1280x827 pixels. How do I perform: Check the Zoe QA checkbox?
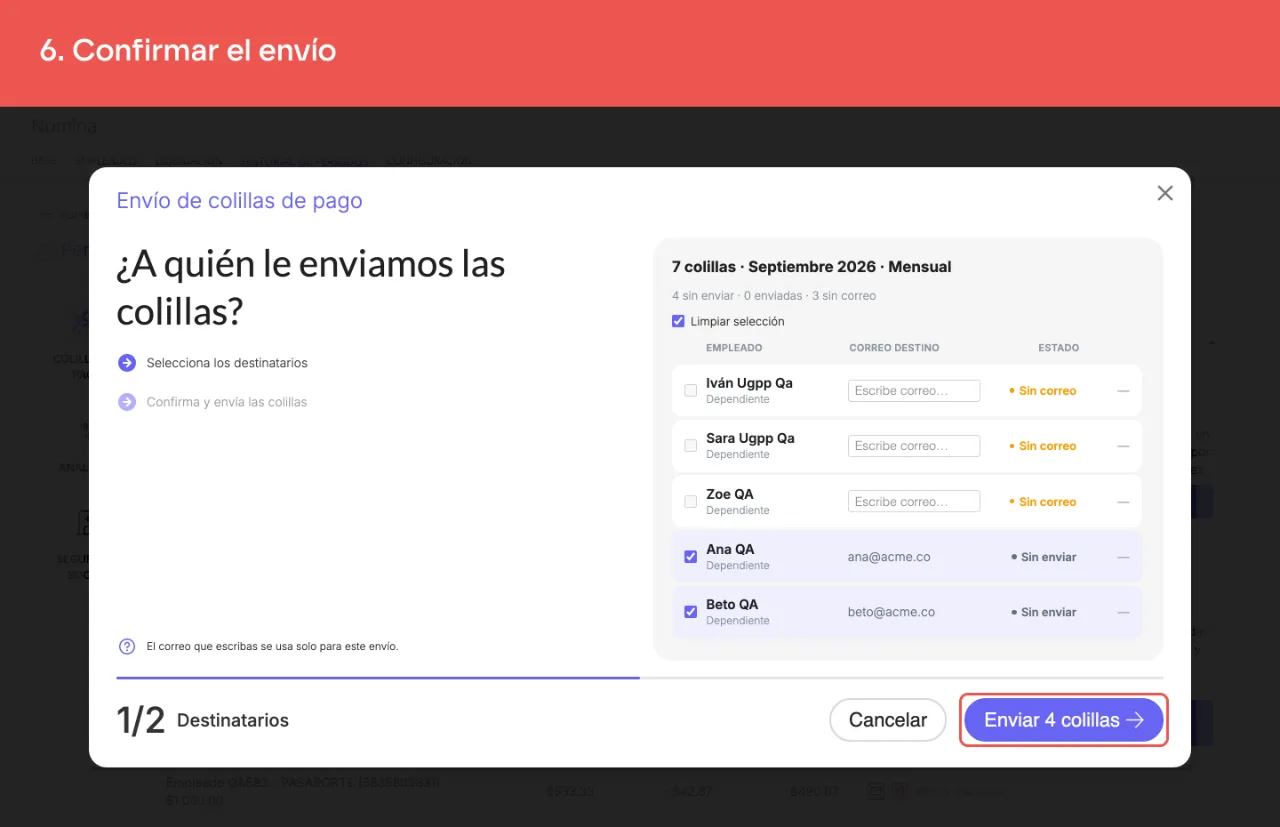tap(690, 502)
